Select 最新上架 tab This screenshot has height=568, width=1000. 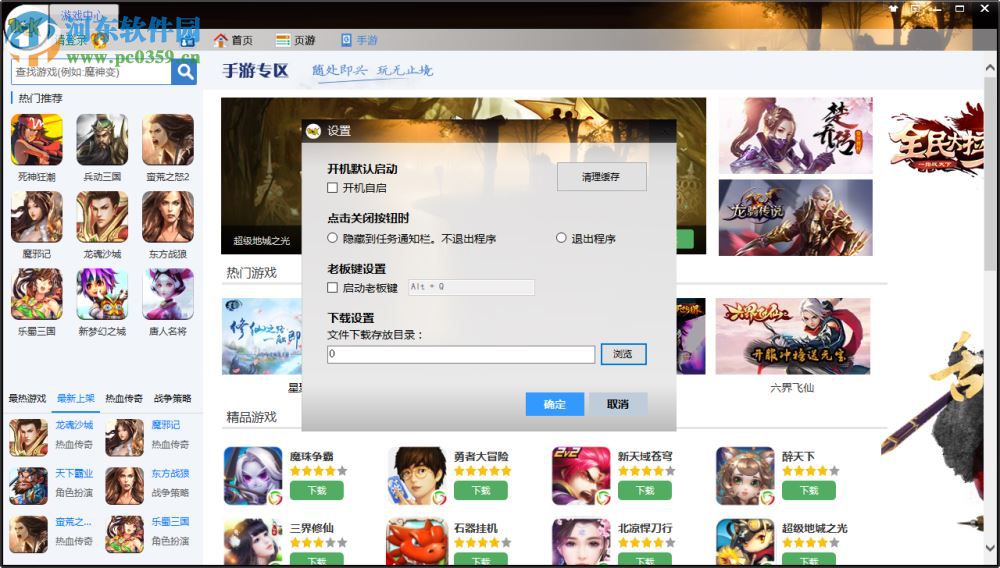point(75,398)
